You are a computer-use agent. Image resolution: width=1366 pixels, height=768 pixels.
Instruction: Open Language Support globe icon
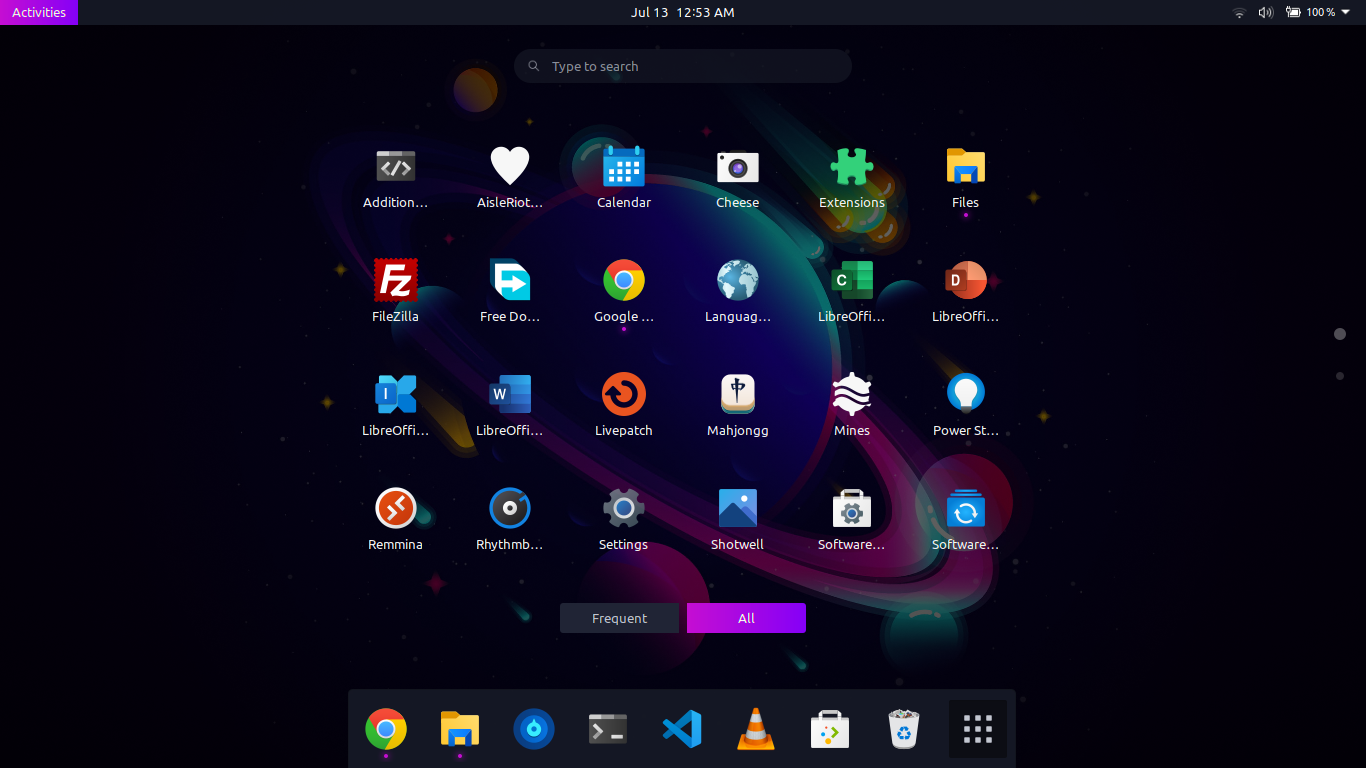737,280
